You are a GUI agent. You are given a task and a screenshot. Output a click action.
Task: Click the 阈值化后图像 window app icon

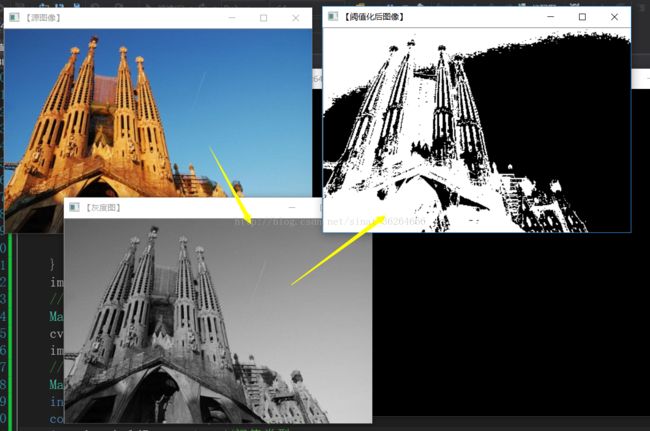[x=333, y=17]
